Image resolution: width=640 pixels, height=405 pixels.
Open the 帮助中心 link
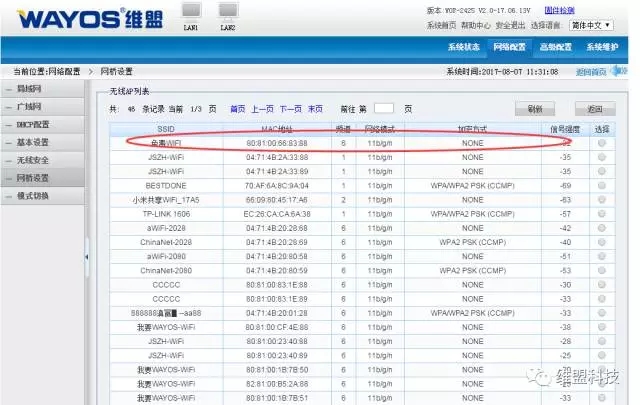pos(476,25)
